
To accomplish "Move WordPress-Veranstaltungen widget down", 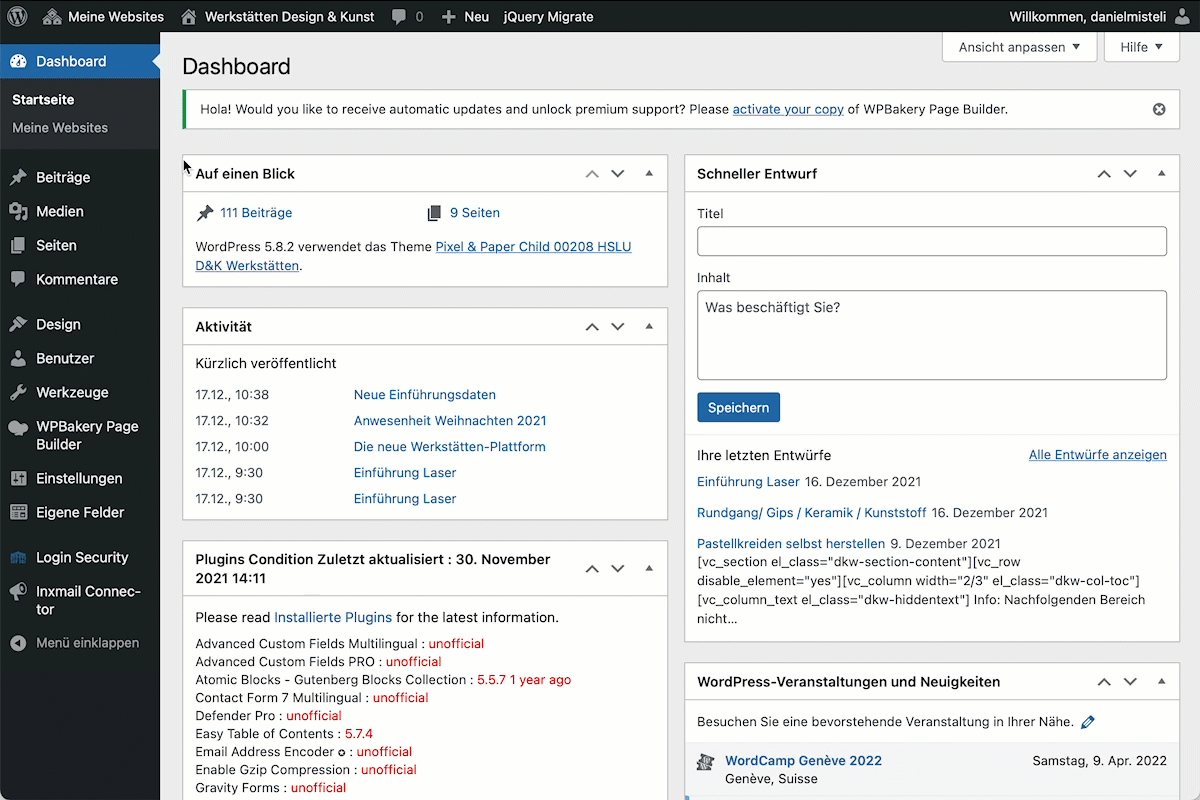I will (1130, 681).
